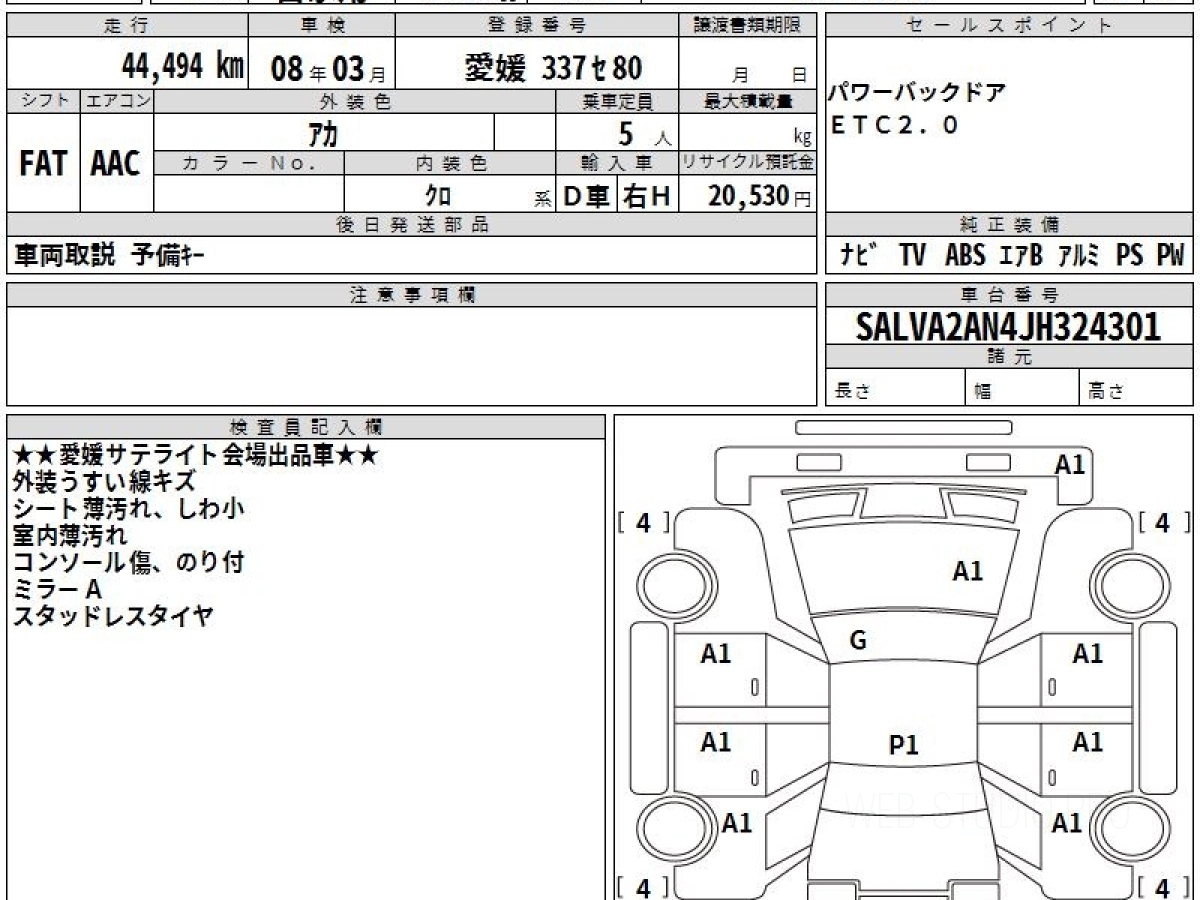The height and width of the screenshot is (900, 1200).
Task: Click the エアB airbag label
Action: point(1021,256)
